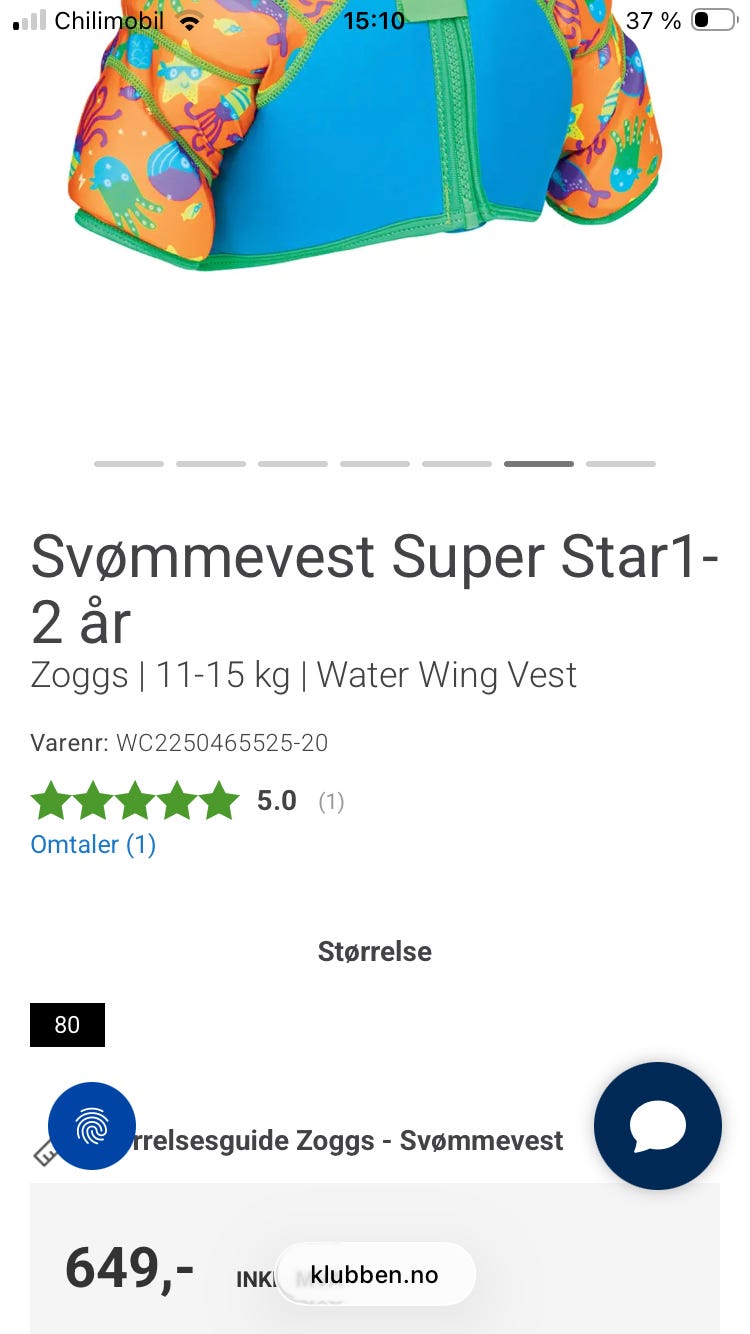Tap the review count (1)

pos(331,802)
